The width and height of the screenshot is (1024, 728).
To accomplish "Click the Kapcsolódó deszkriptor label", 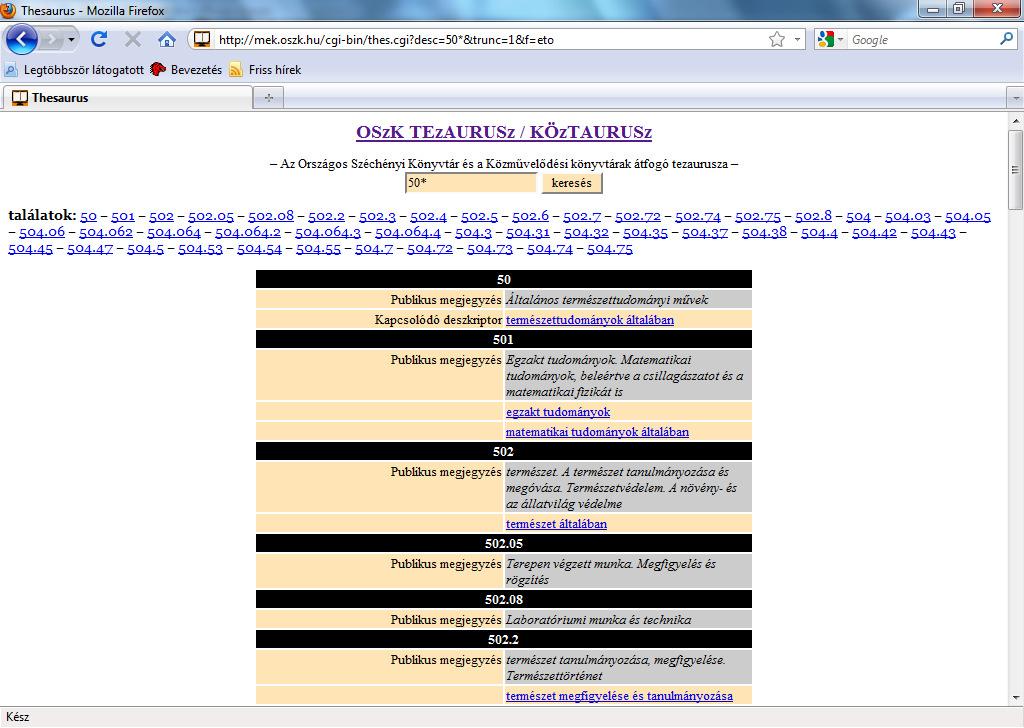I will [438, 320].
